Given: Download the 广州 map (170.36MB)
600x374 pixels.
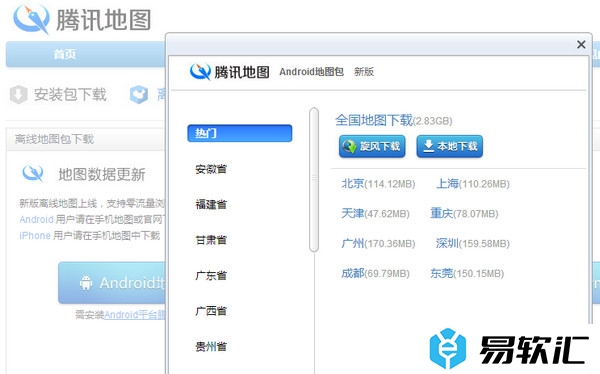Looking at the screenshot, I should coord(378,243).
